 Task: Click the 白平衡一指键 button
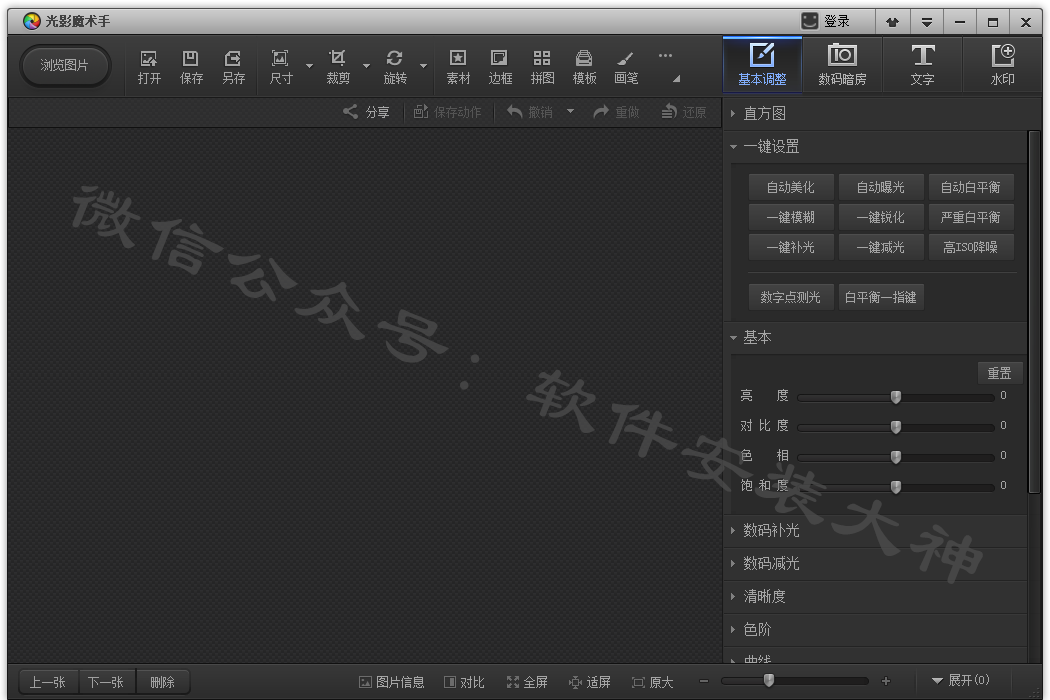pos(881,297)
